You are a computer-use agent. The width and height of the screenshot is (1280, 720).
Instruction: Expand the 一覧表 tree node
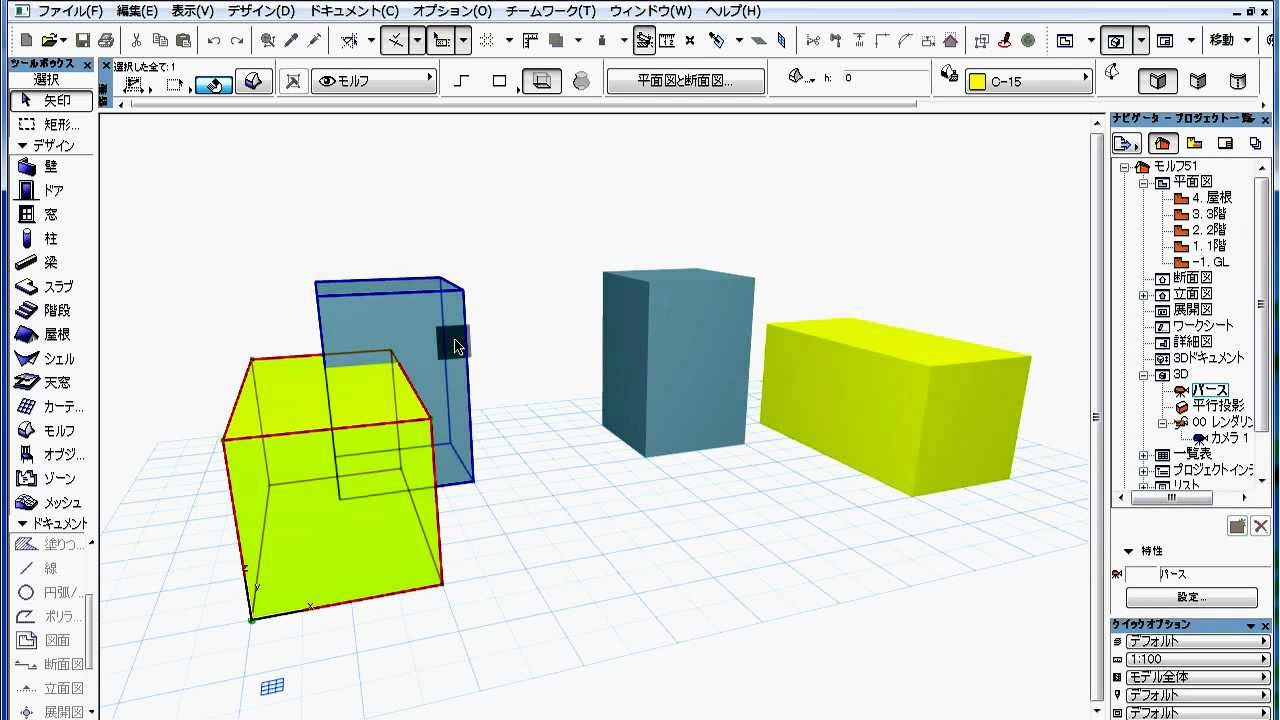[x=1144, y=455]
